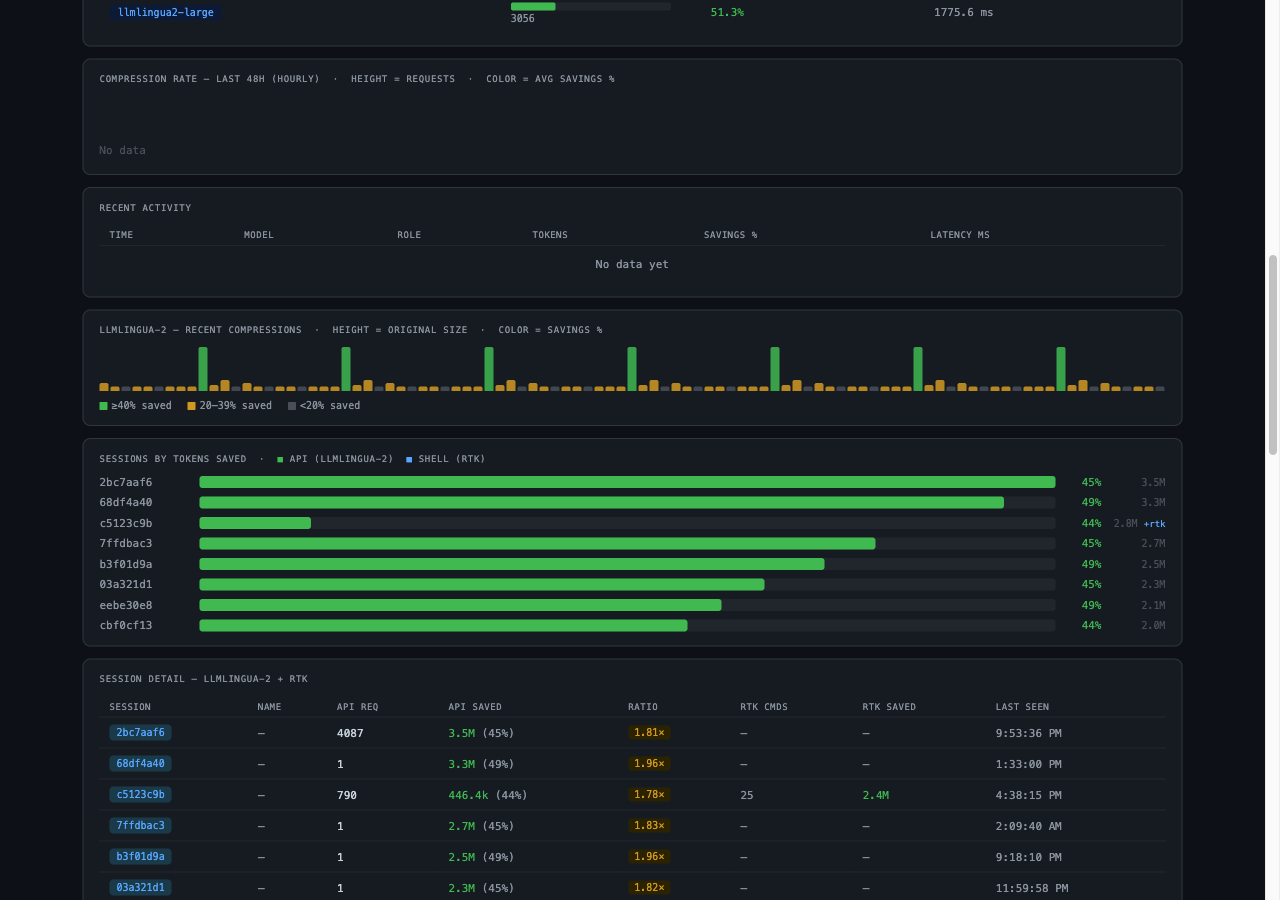The height and width of the screenshot is (900, 1280).
Task: Click the 25 RTK commands value
Action: point(747,795)
